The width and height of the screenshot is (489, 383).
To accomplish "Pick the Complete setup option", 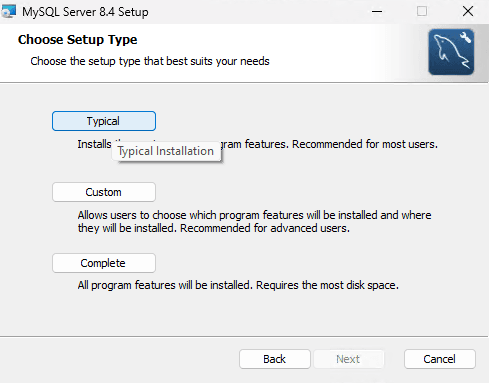I will coord(104,263).
